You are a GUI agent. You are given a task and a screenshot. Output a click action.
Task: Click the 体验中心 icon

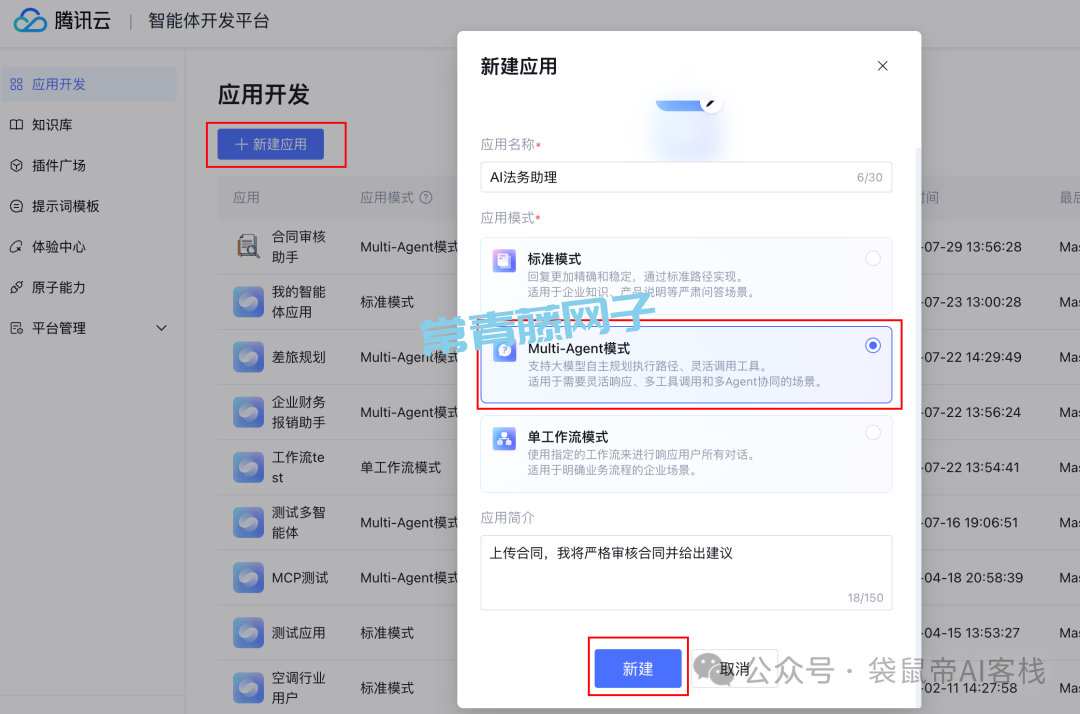(17, 246)
